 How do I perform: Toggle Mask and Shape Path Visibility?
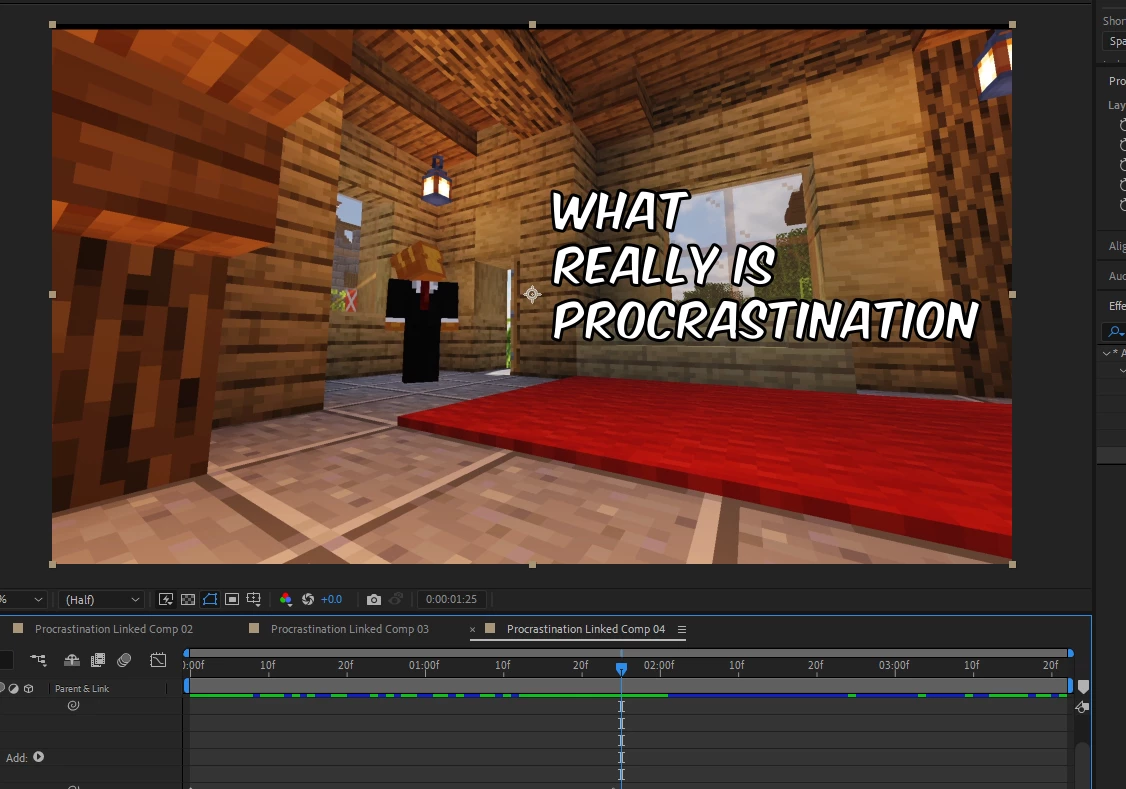[x=210, y=599]
